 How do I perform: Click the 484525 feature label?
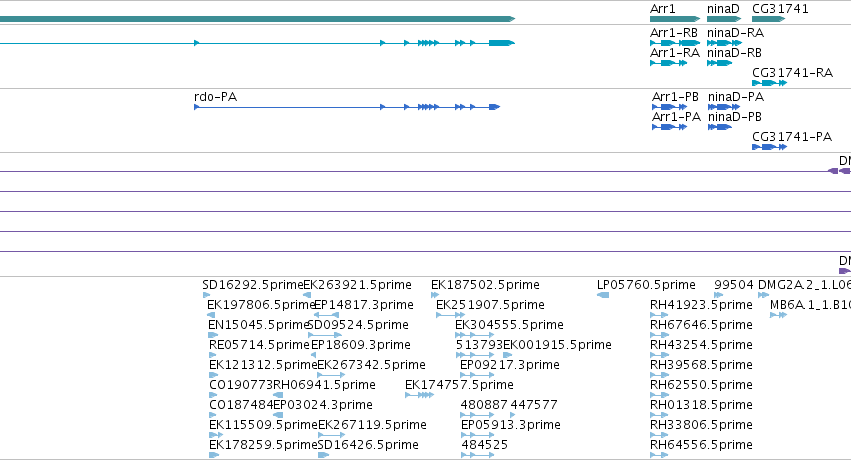point(485,445)
